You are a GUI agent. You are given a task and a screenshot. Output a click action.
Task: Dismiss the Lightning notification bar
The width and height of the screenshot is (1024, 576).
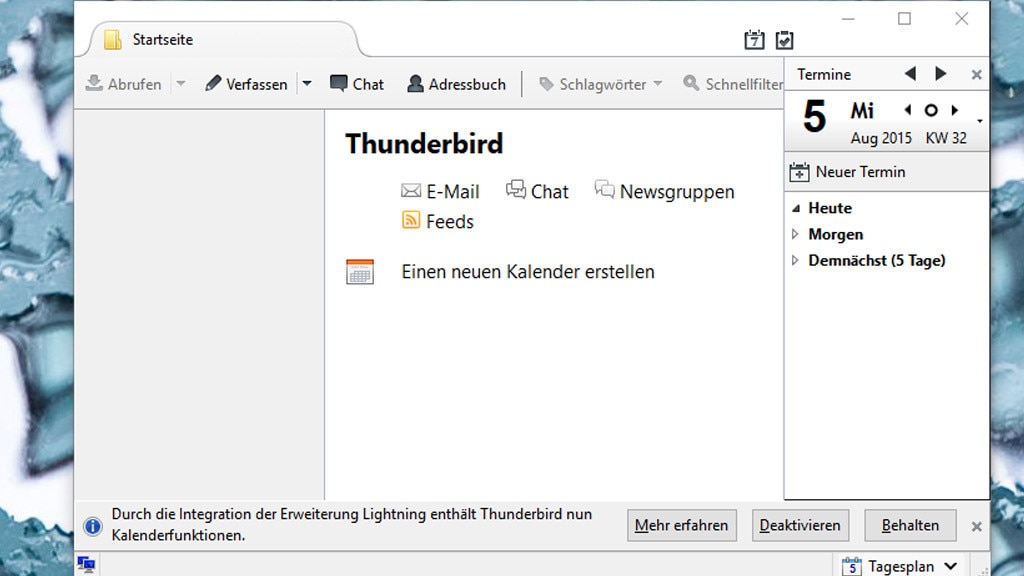(976, 526)
